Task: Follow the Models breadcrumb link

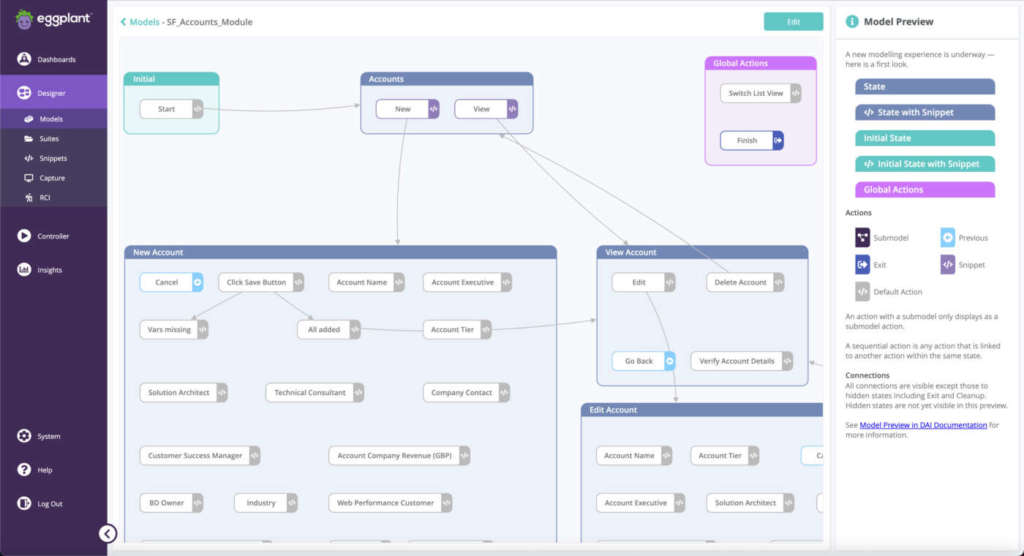Action: (x=144, y=22)
